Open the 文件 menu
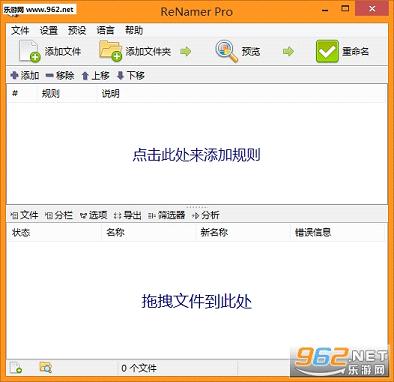 (x=20, y=31)
